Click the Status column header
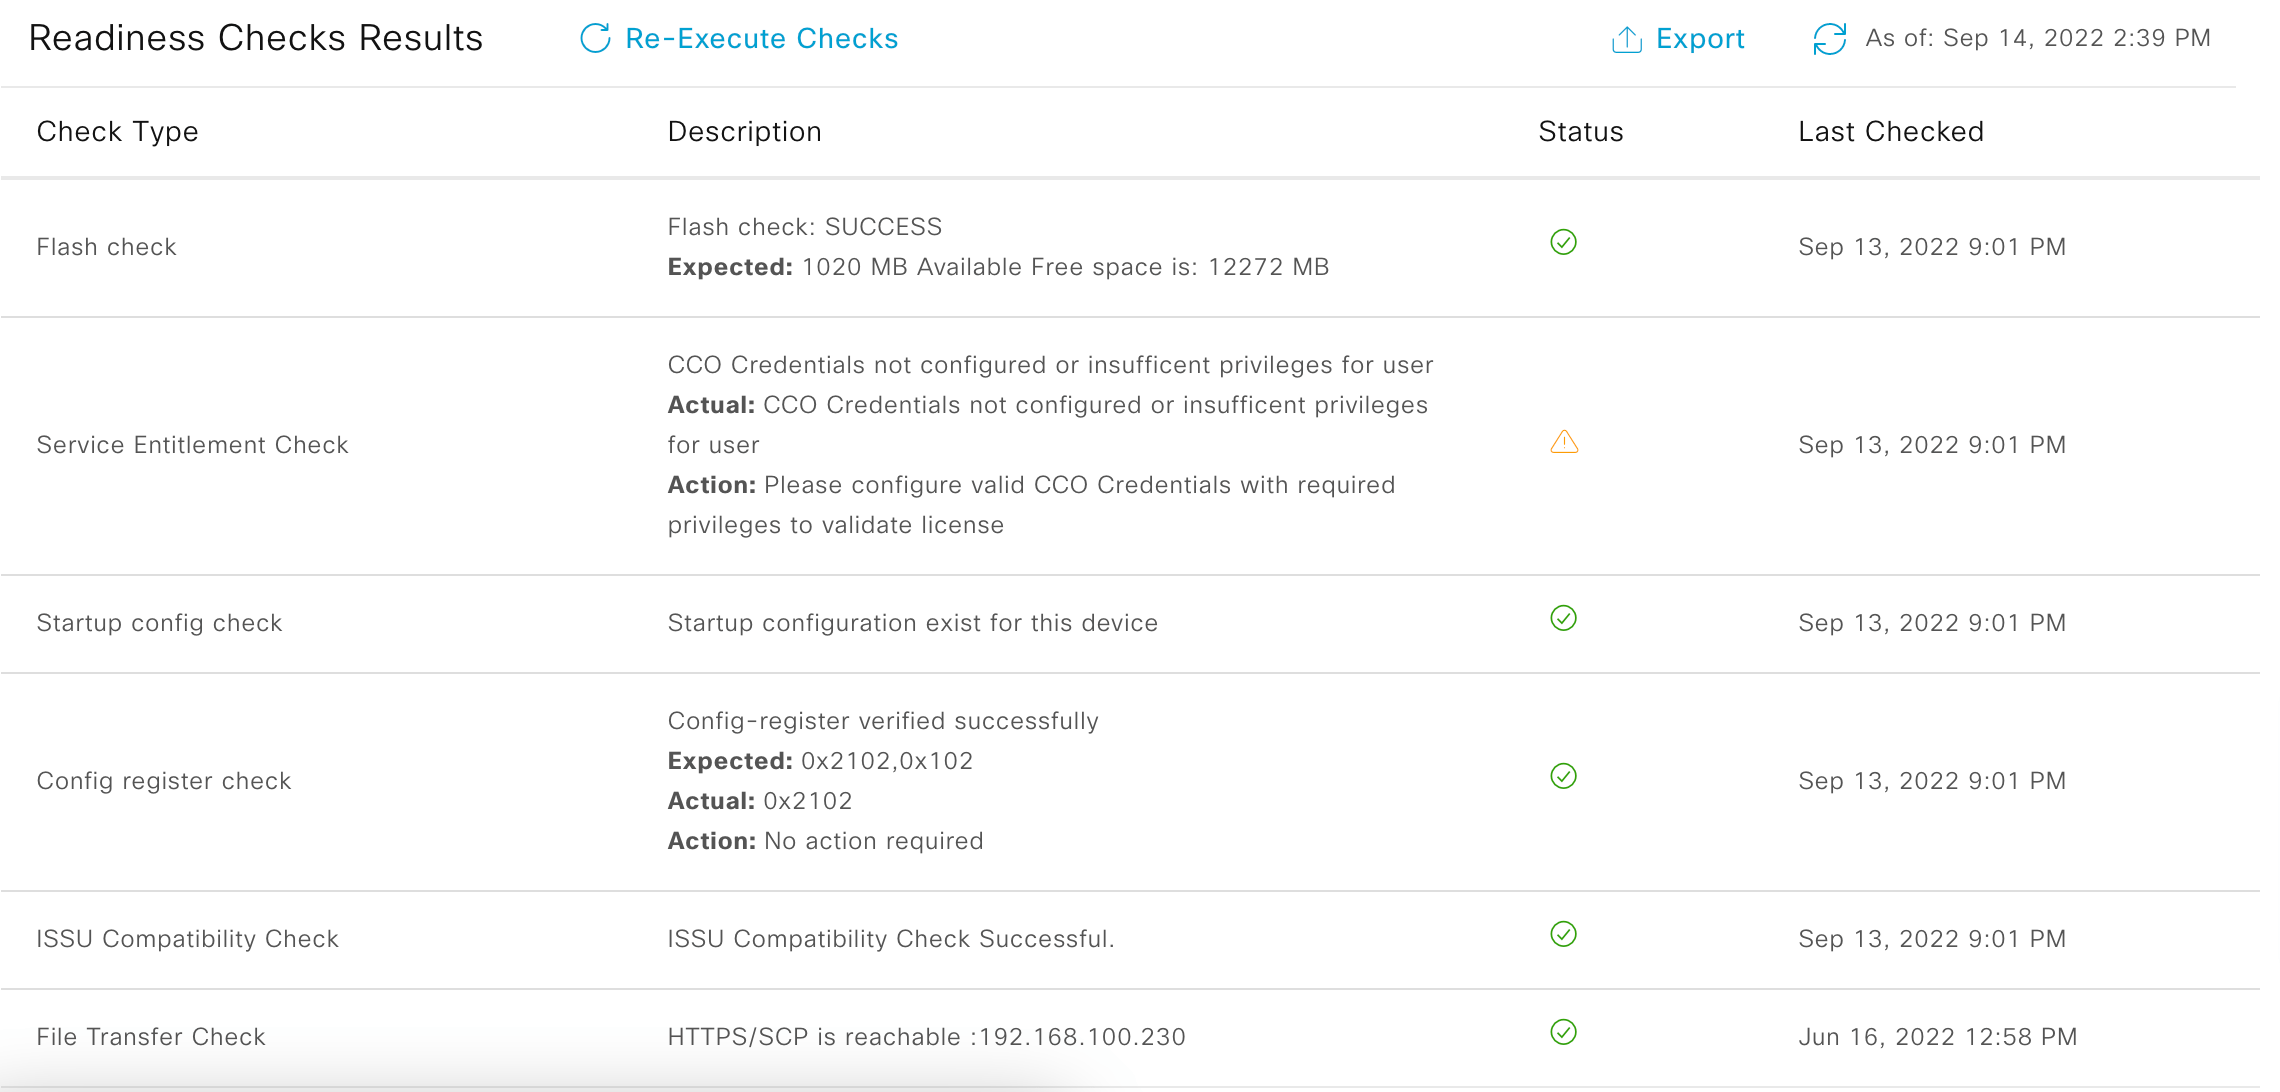This screenshot has width=2280, height=1092. point(1580,131)
